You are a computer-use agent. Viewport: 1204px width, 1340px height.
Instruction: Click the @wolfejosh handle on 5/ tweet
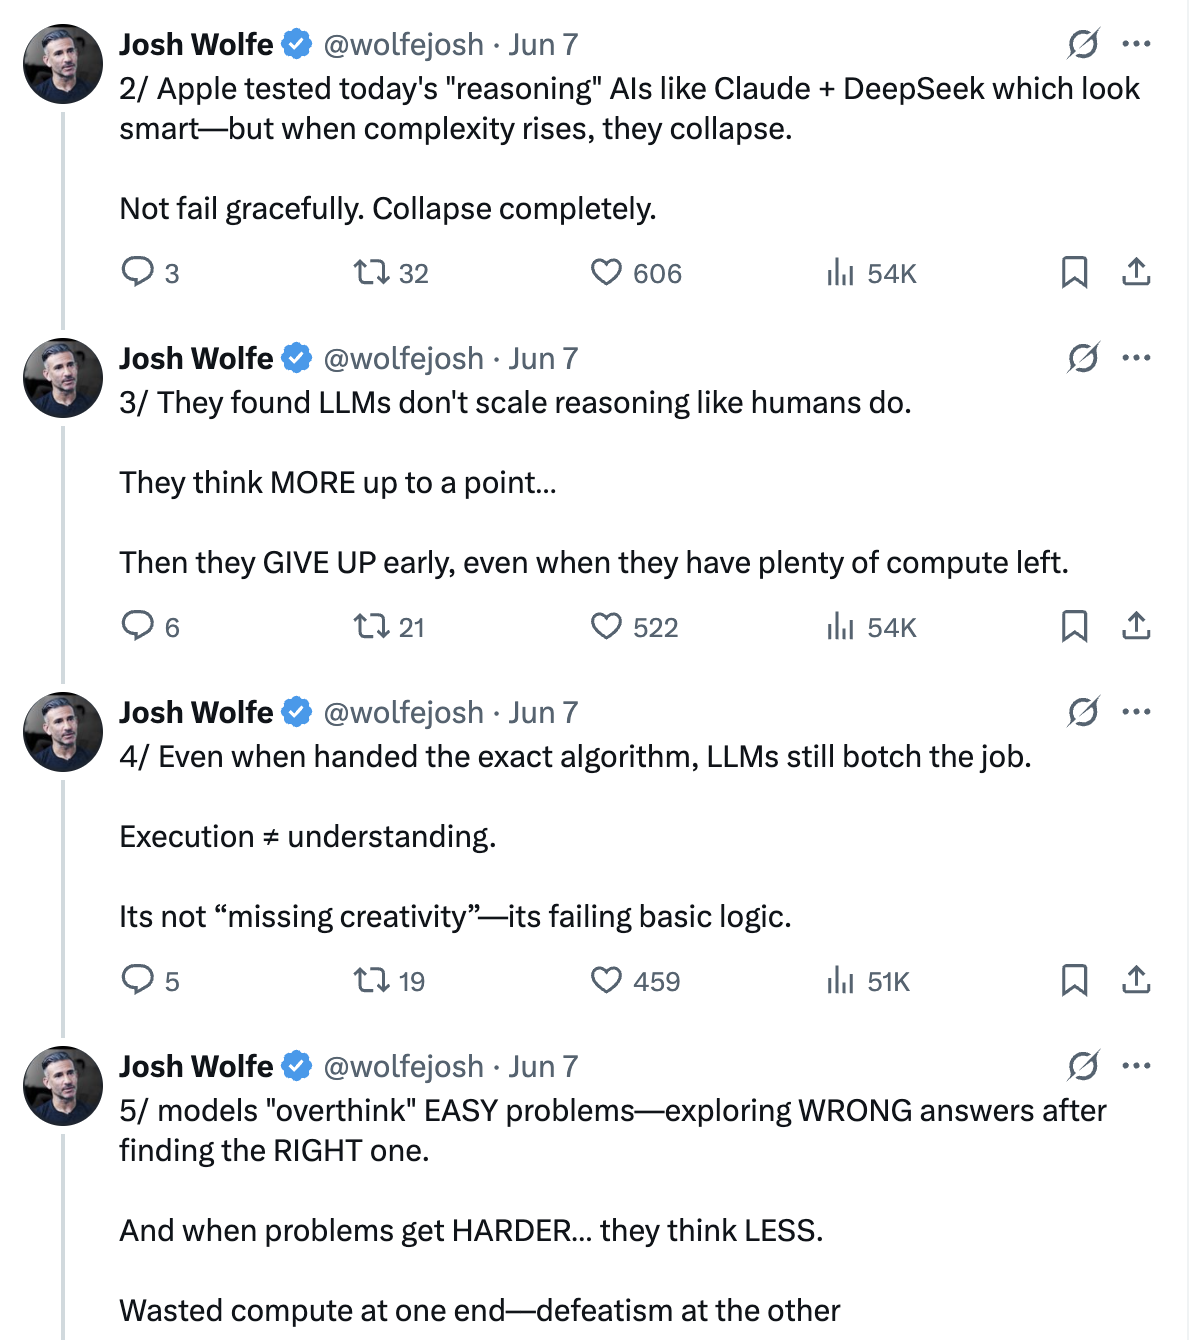(x=403, y=1066)
